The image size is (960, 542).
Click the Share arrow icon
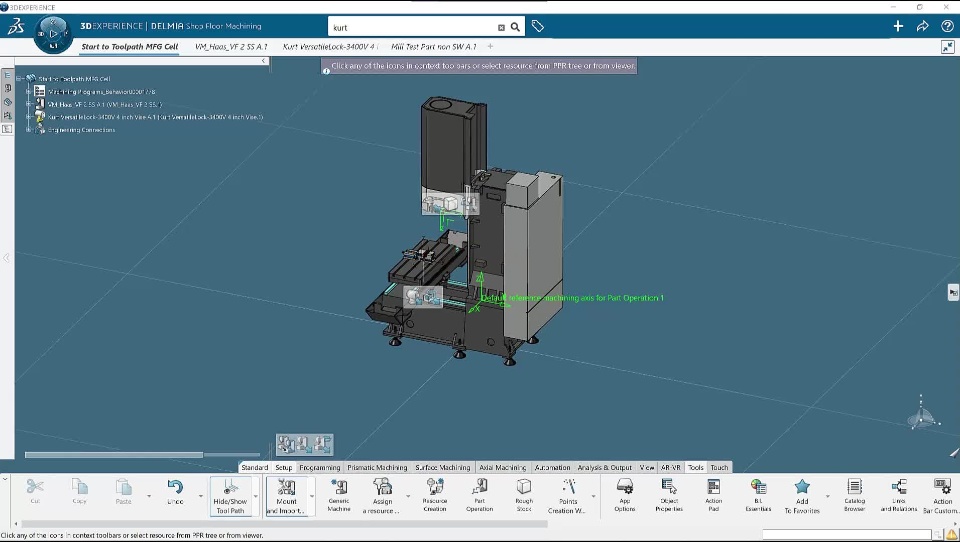tap(922, 27)
